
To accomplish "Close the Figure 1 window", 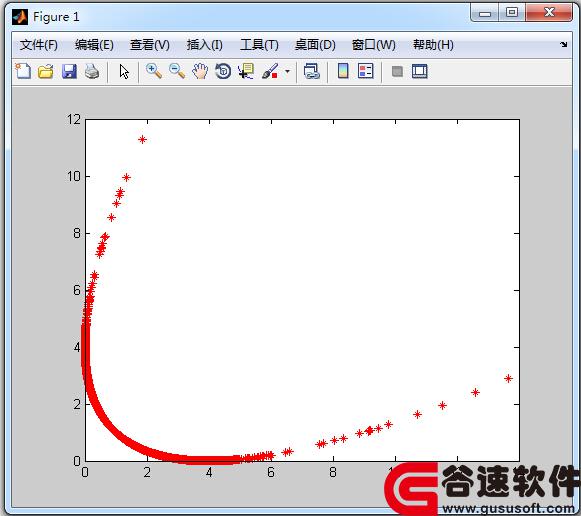I will [549, 13].
